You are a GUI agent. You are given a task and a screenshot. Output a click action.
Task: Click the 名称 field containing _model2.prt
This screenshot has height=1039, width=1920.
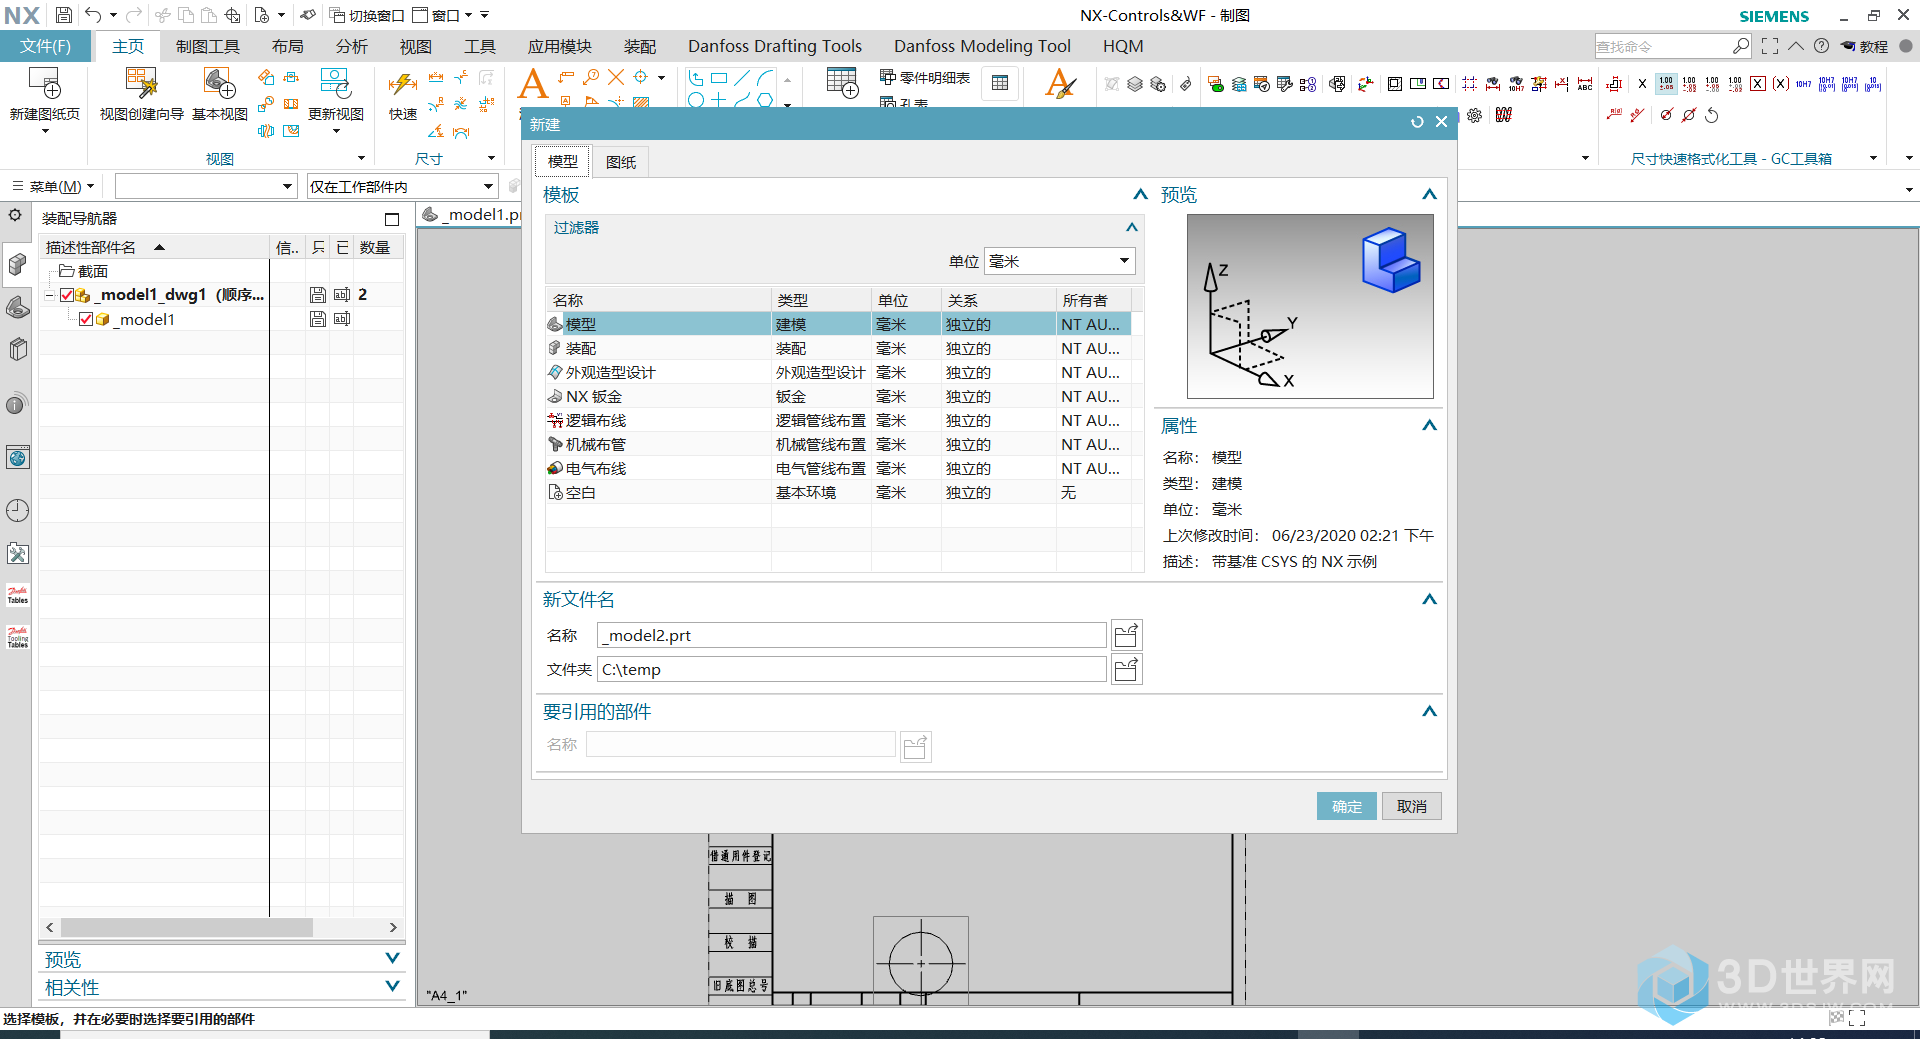tap(851, 636)
